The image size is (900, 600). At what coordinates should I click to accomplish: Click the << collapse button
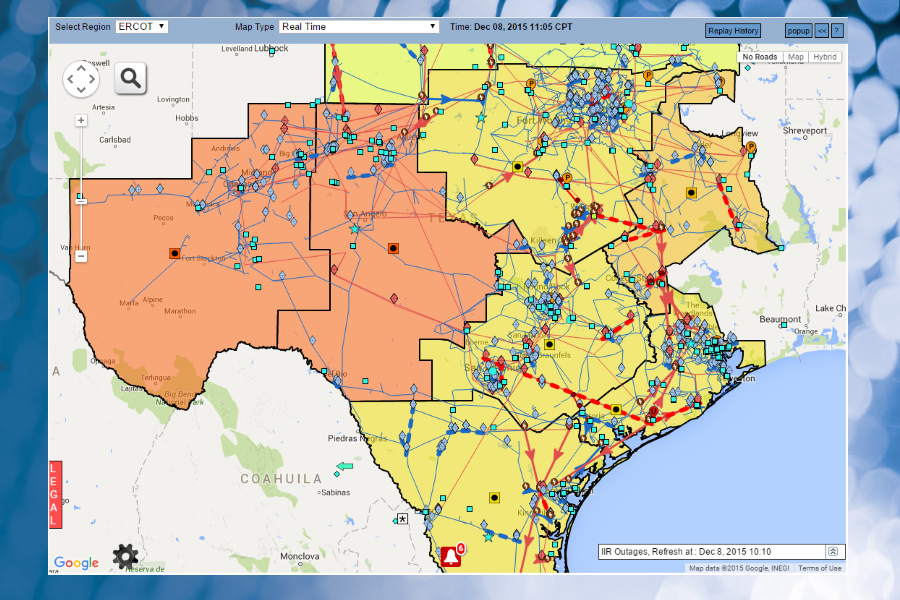click(822, 31)
